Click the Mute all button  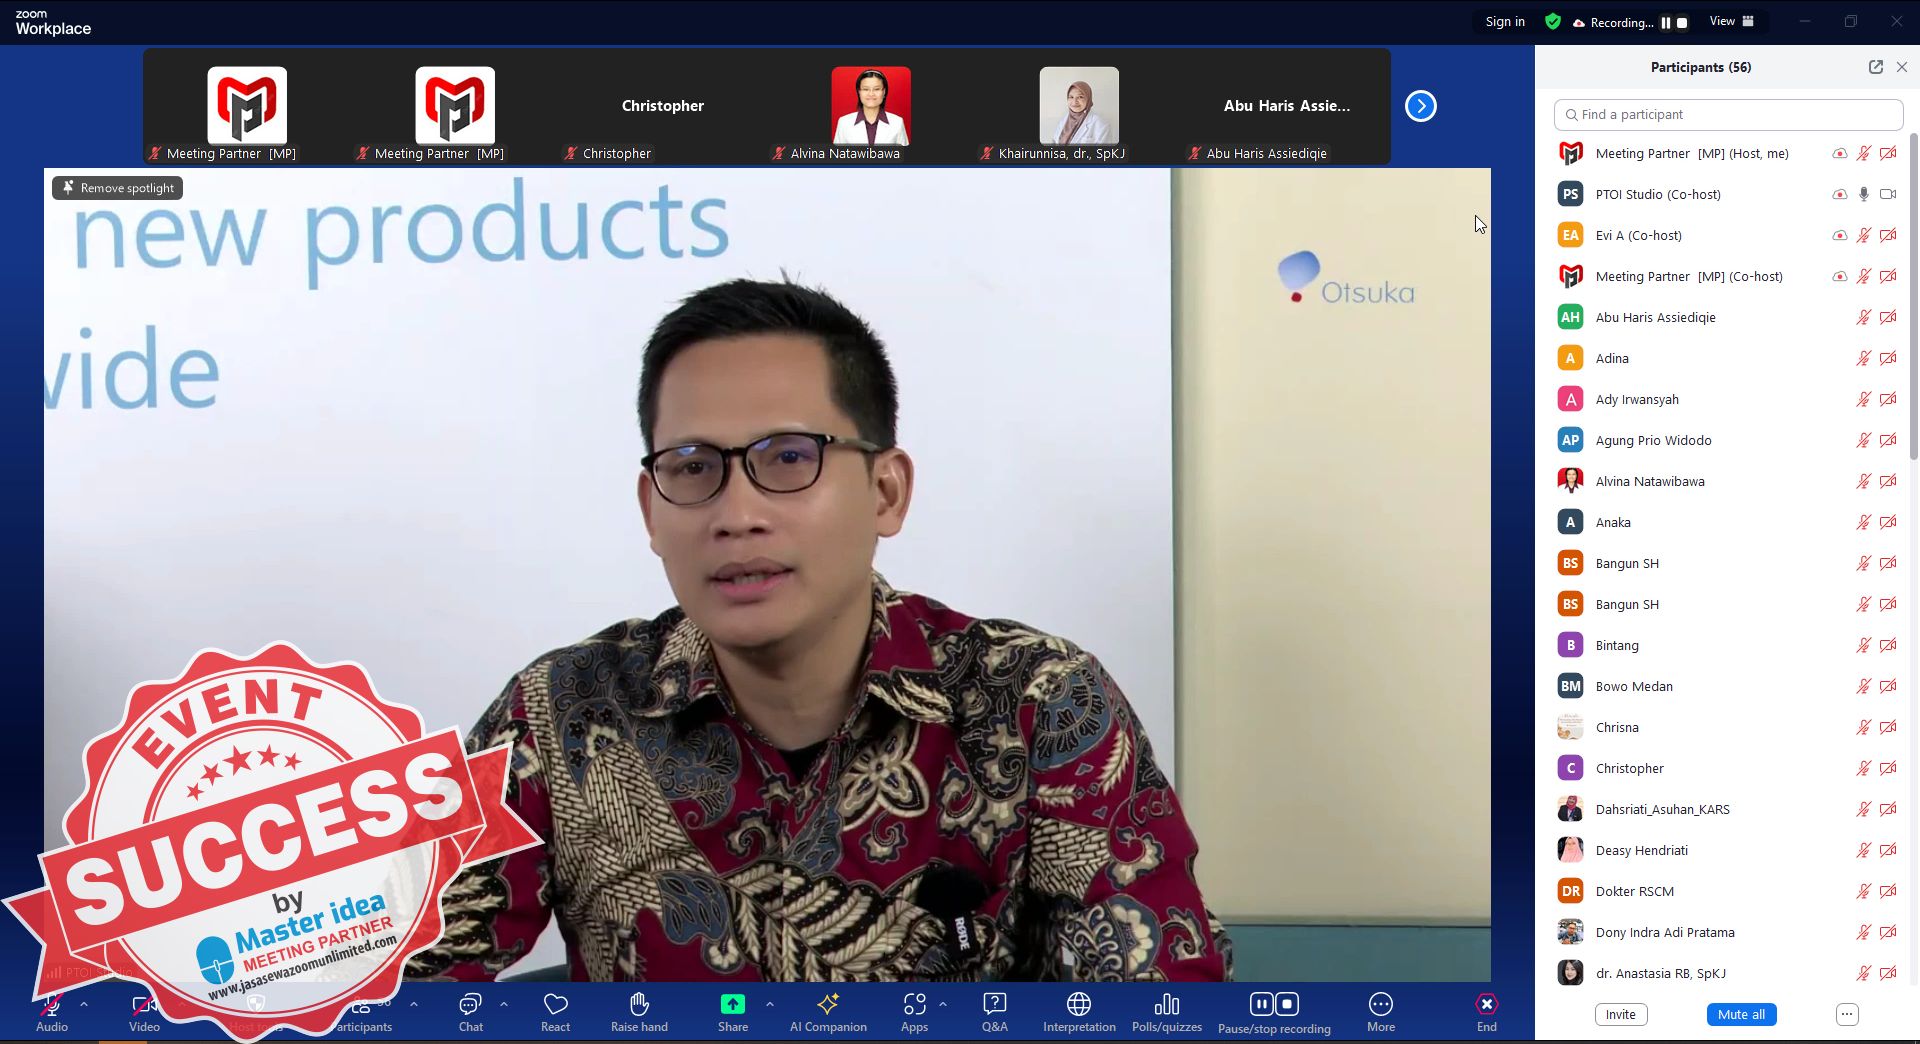[1741, 1014]
